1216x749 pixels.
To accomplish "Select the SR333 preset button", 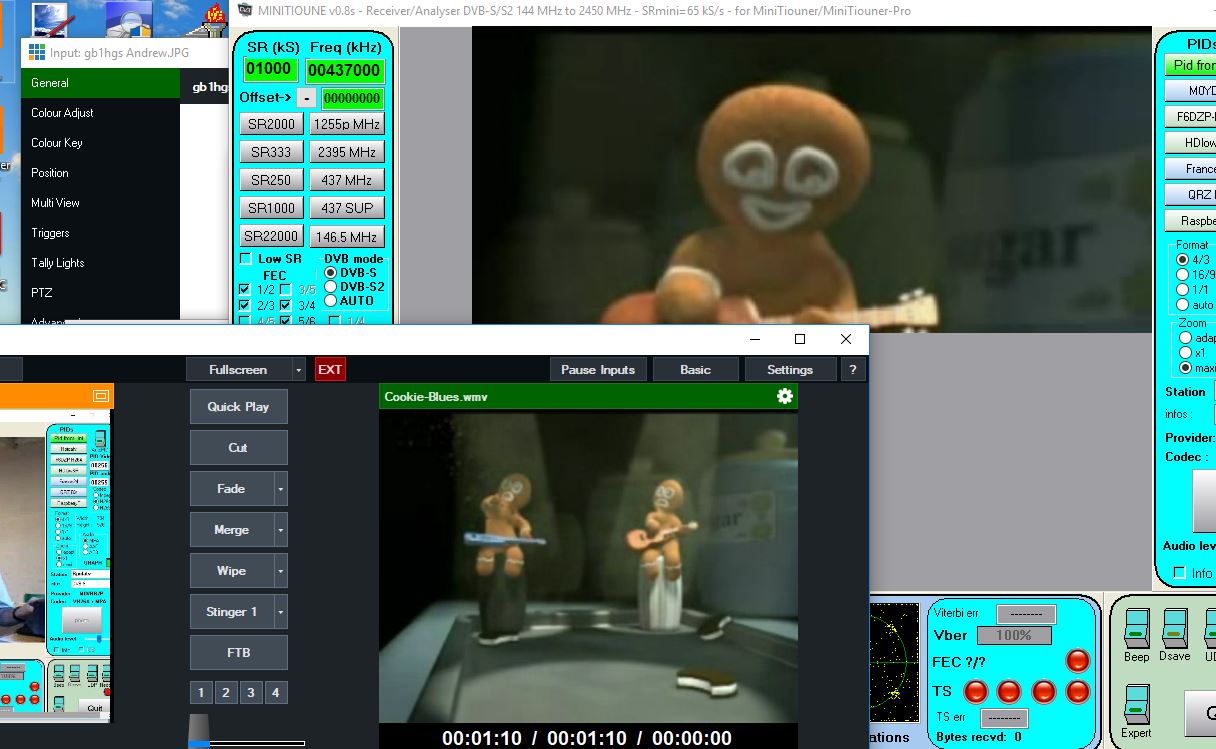I will coord(272,152).
